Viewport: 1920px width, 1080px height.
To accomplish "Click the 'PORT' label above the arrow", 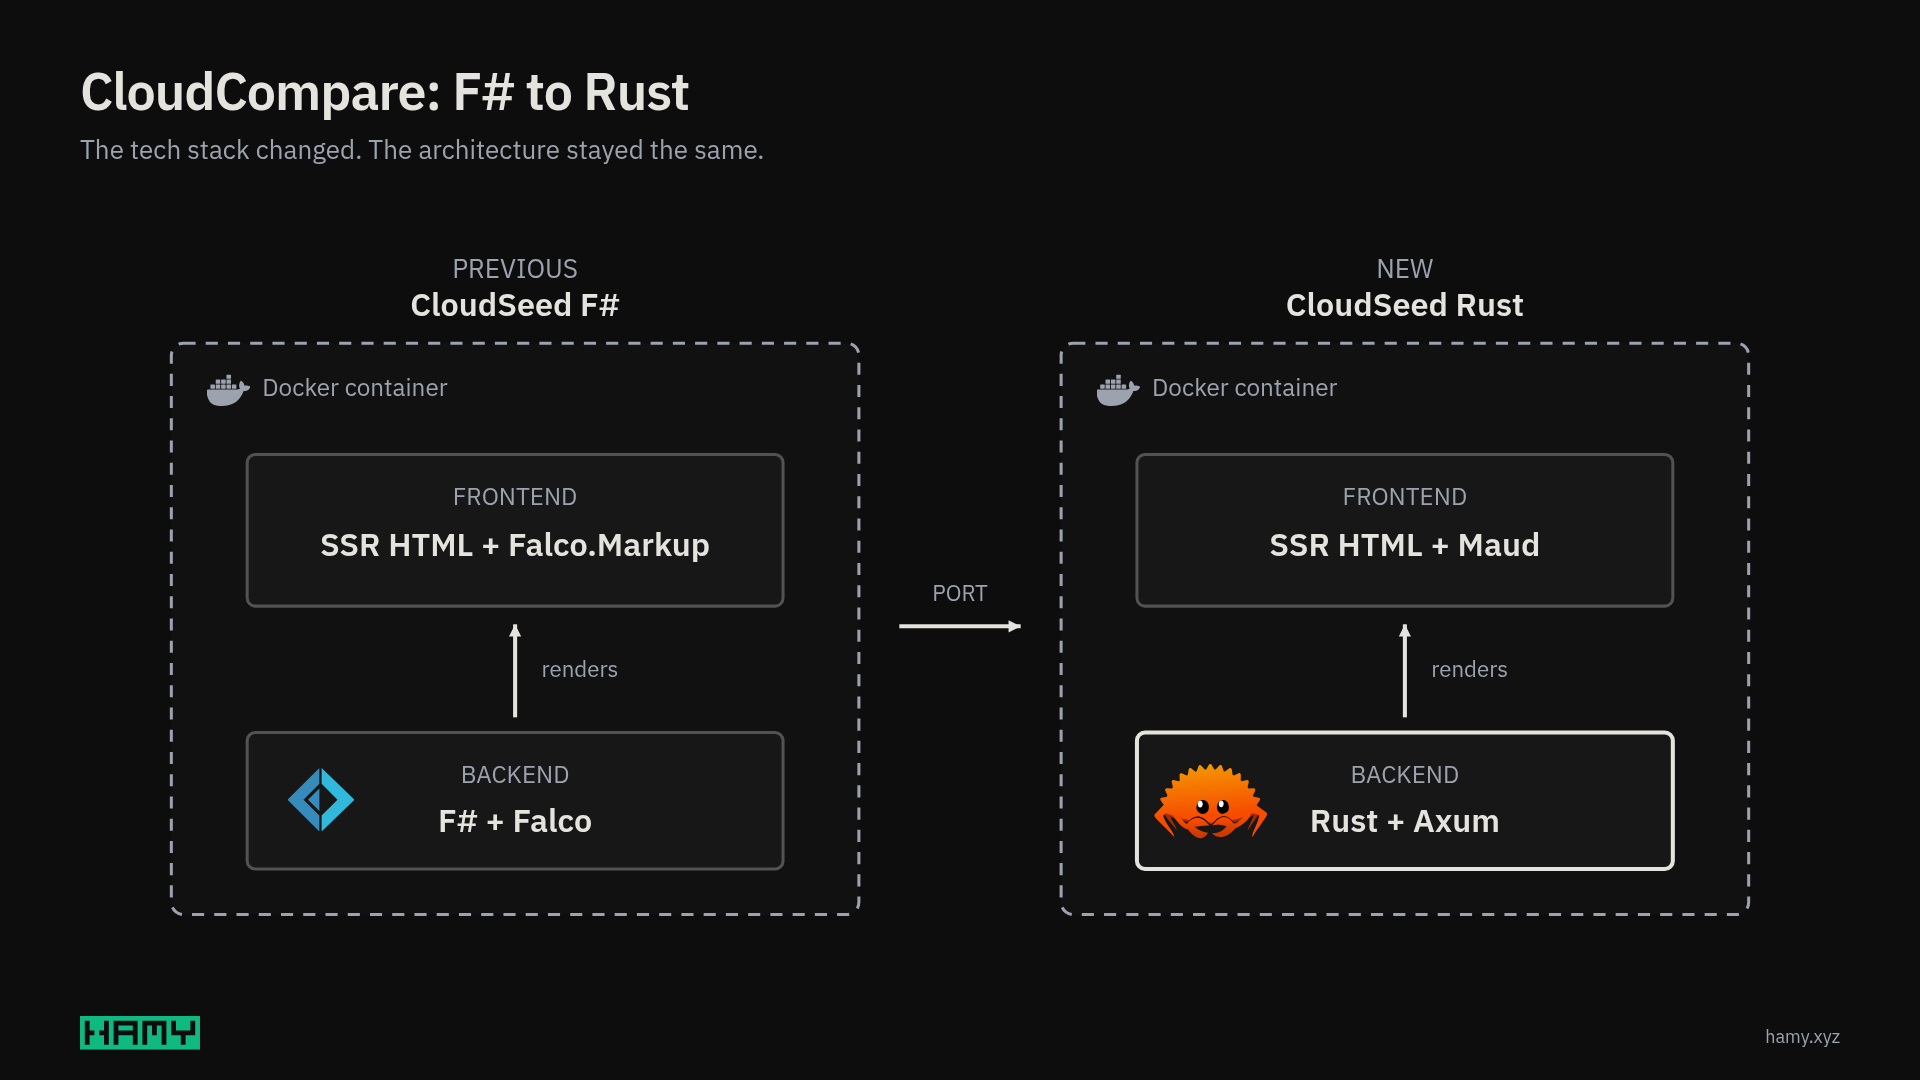I will click(x=960, y=594).
